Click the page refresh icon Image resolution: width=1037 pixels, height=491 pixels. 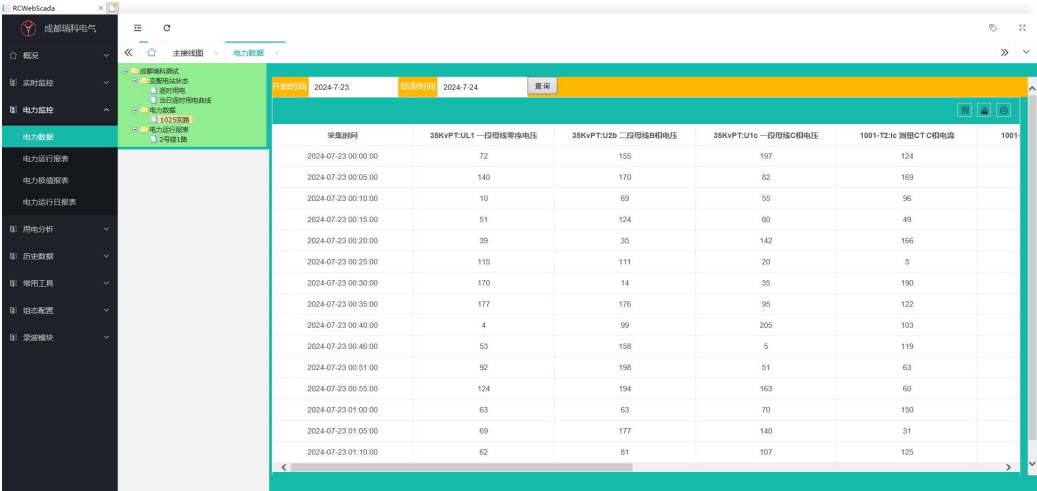pyautogui.click(x=166, y=27)
